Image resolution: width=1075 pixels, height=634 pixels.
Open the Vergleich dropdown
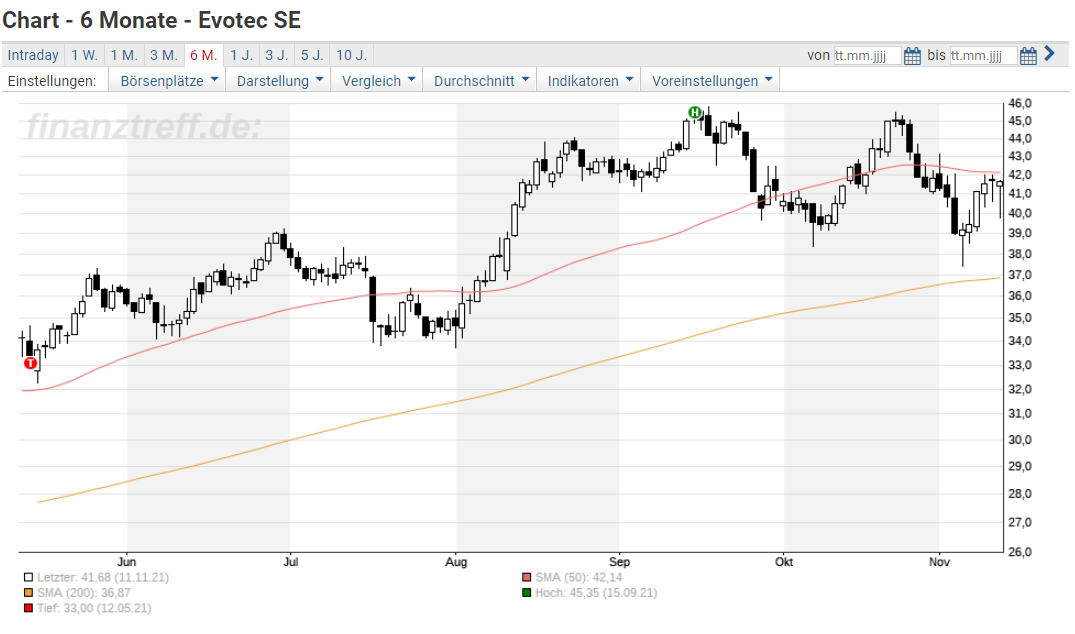378,81
